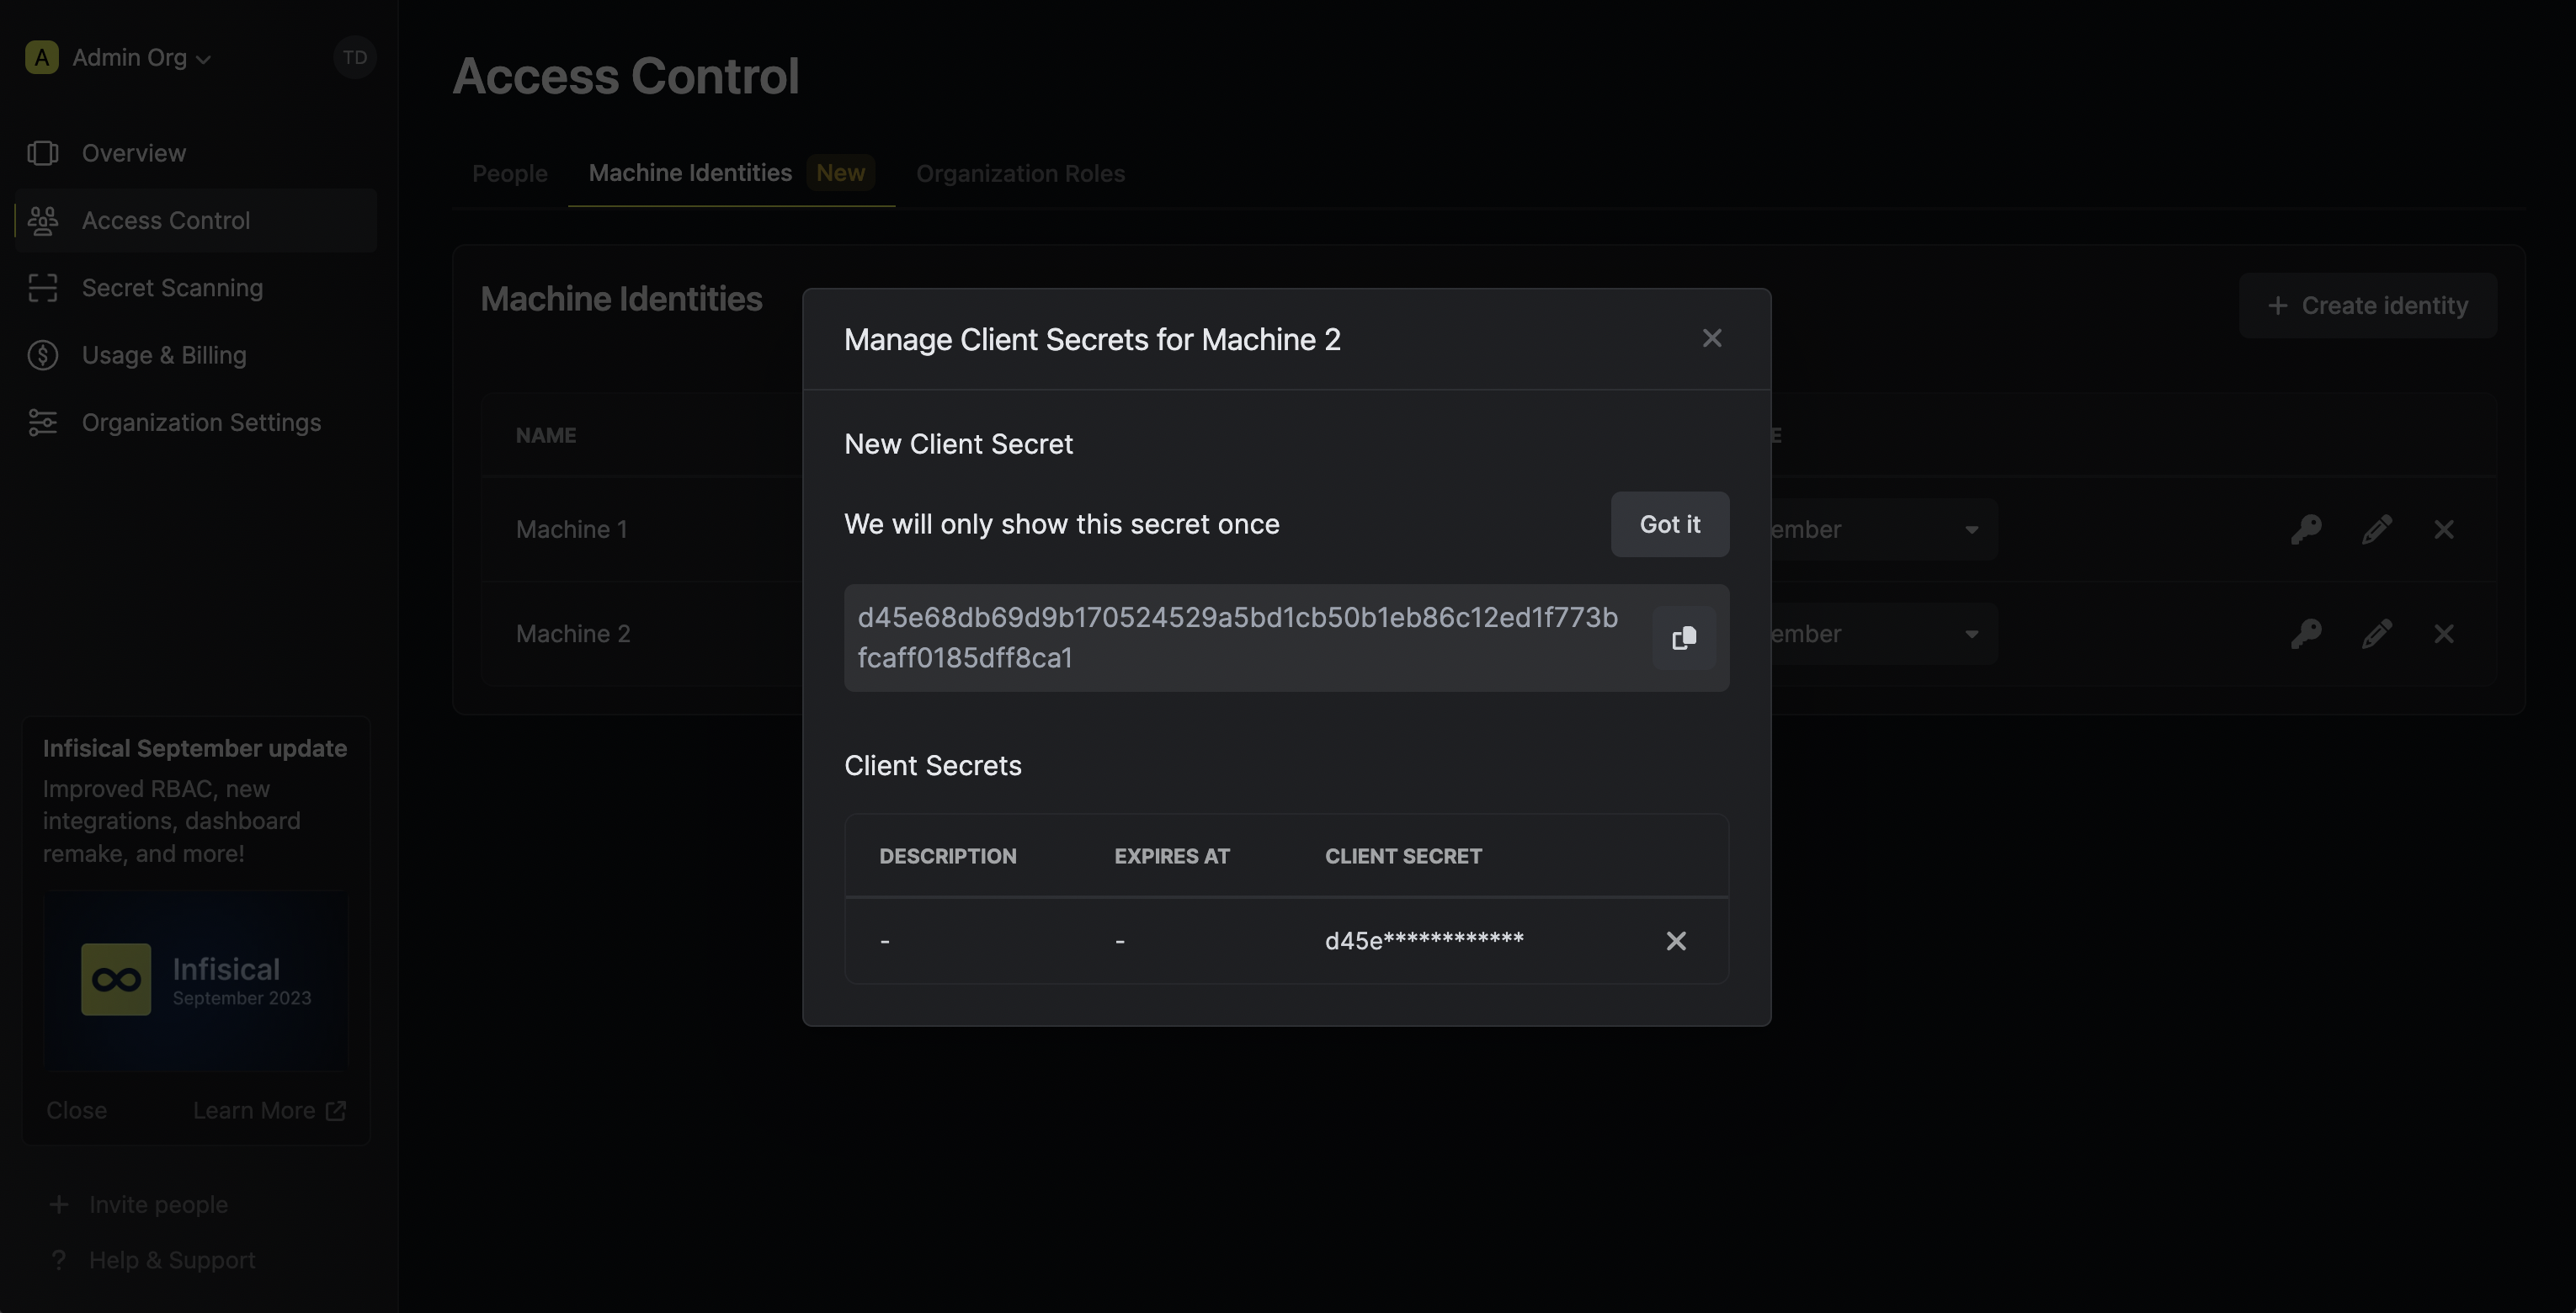2576x1313 pixels.
Task: Open Learn More link
Action: click(x=269, y=1110)
